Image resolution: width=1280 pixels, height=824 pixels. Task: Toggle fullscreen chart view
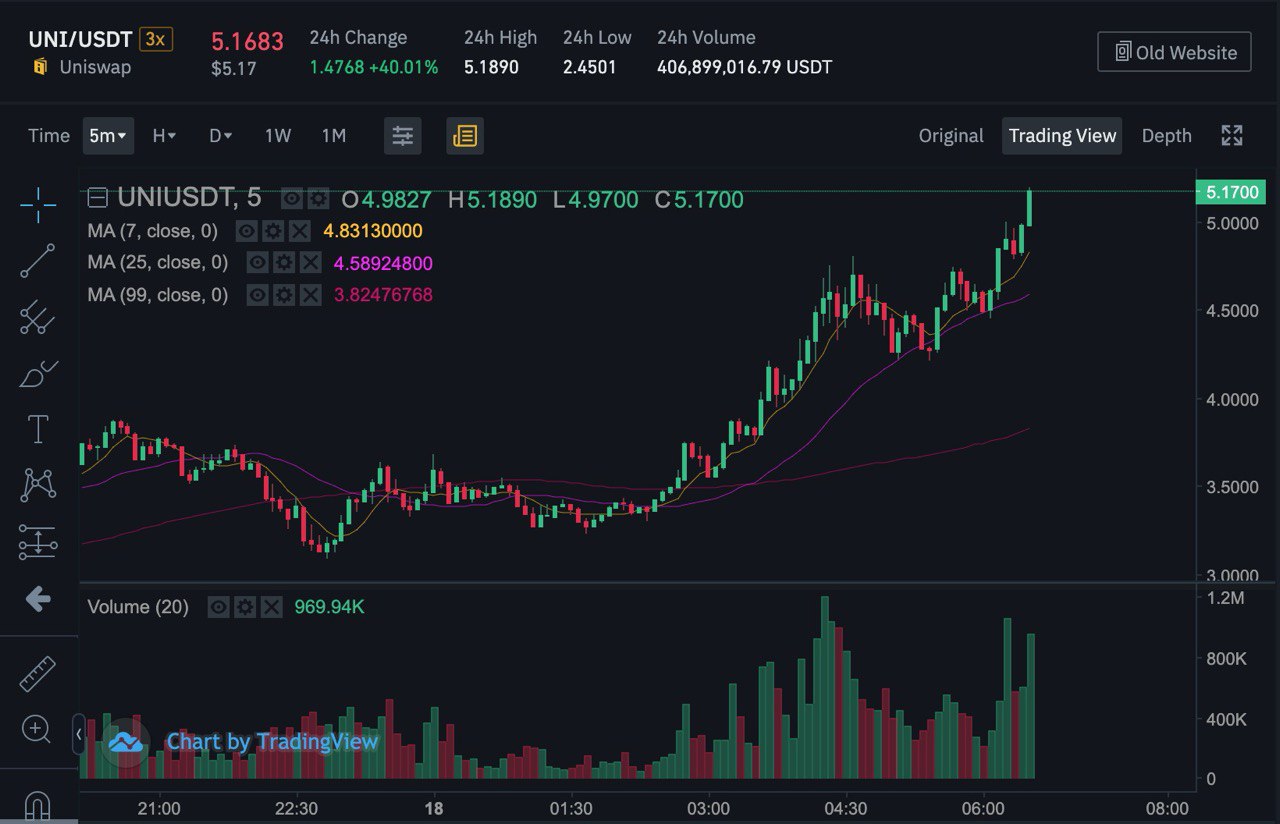[1232, 136]
